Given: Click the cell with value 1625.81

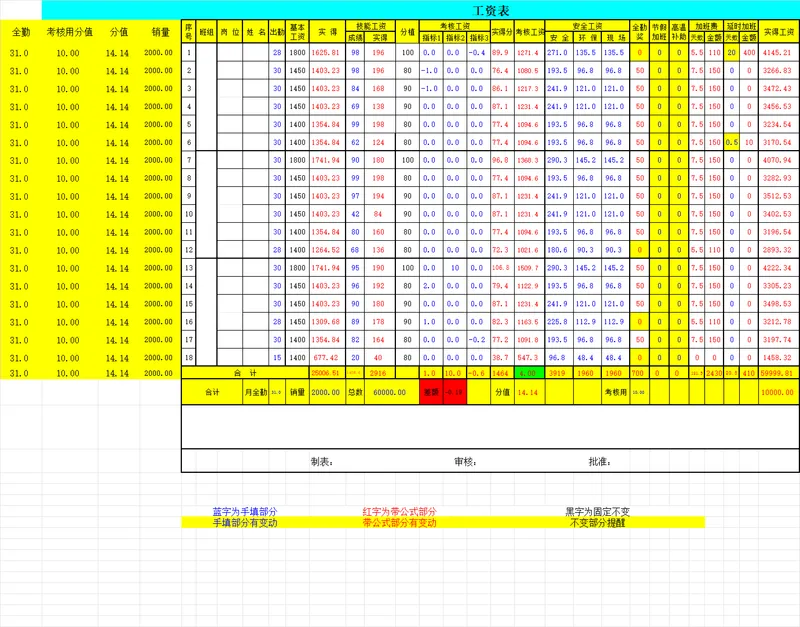Looking at the screenshot, I should pos(327,53).
